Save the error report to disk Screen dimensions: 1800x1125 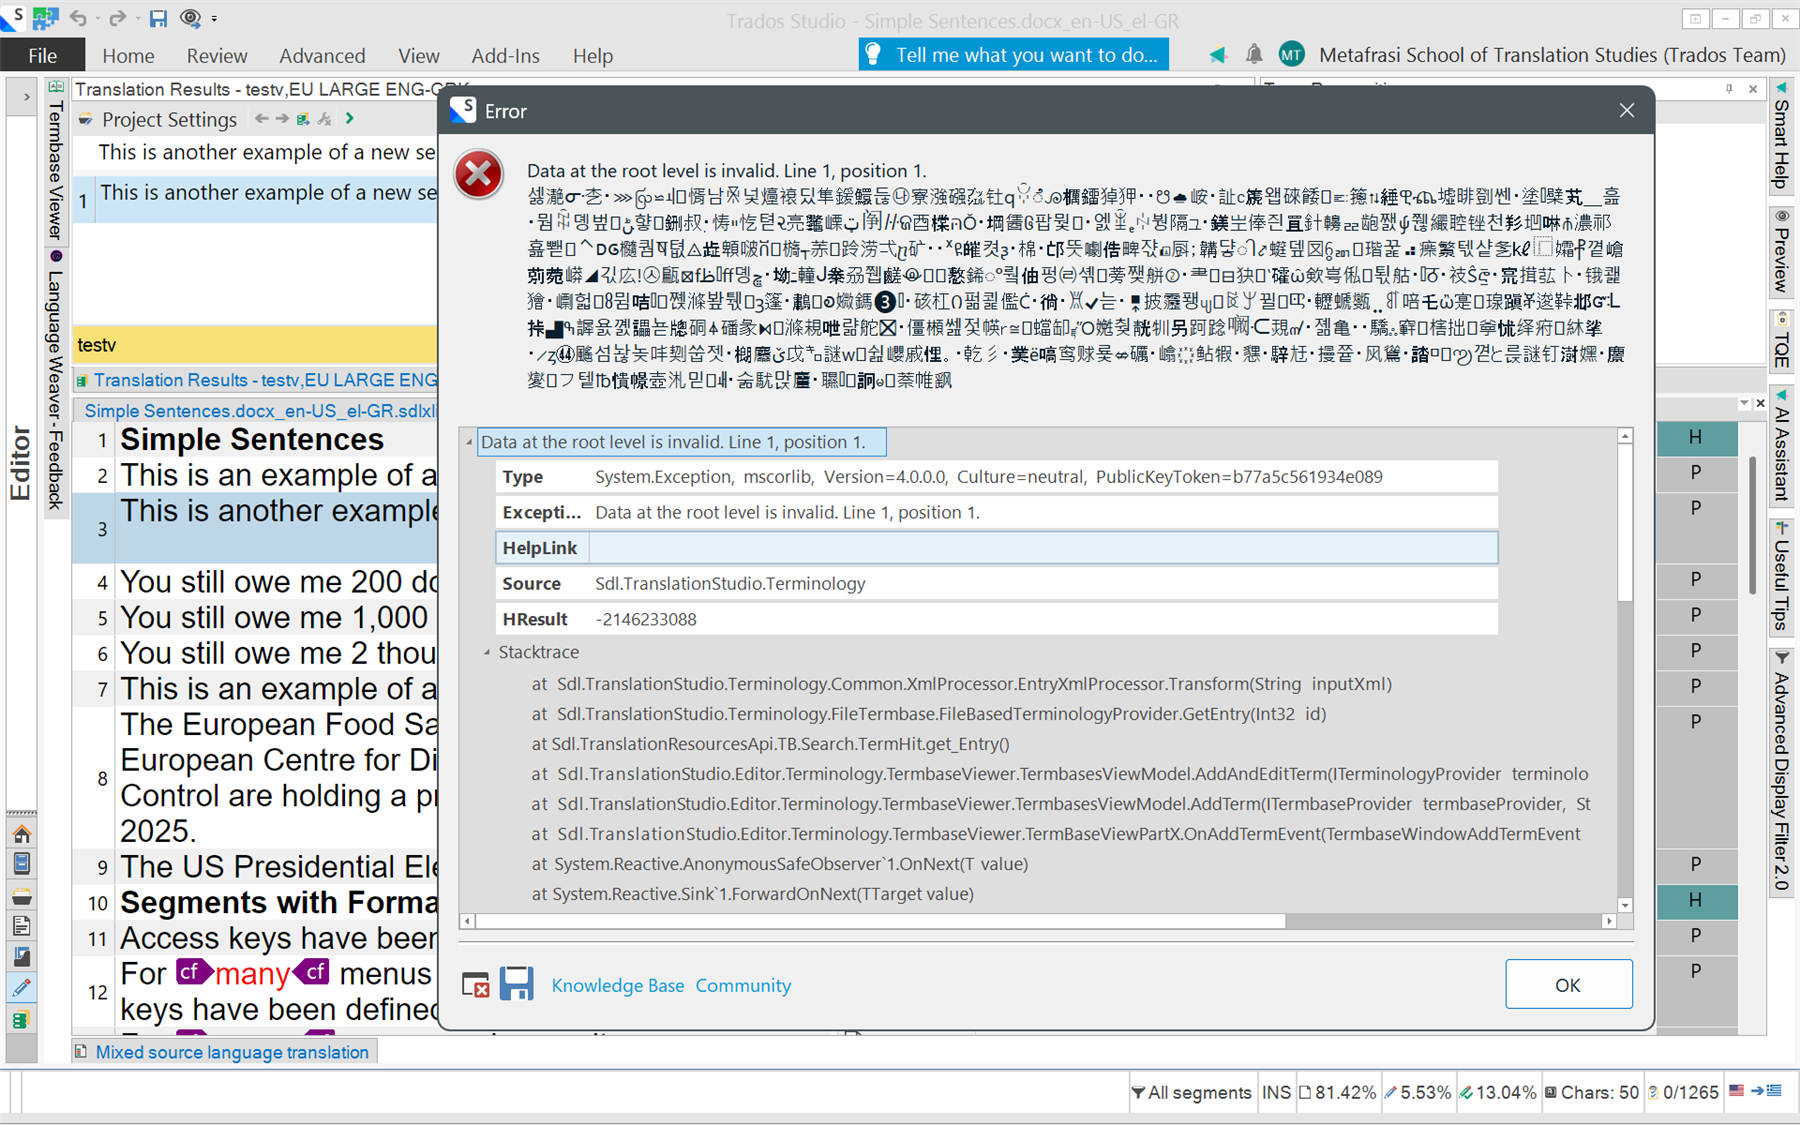pos(517,984)
